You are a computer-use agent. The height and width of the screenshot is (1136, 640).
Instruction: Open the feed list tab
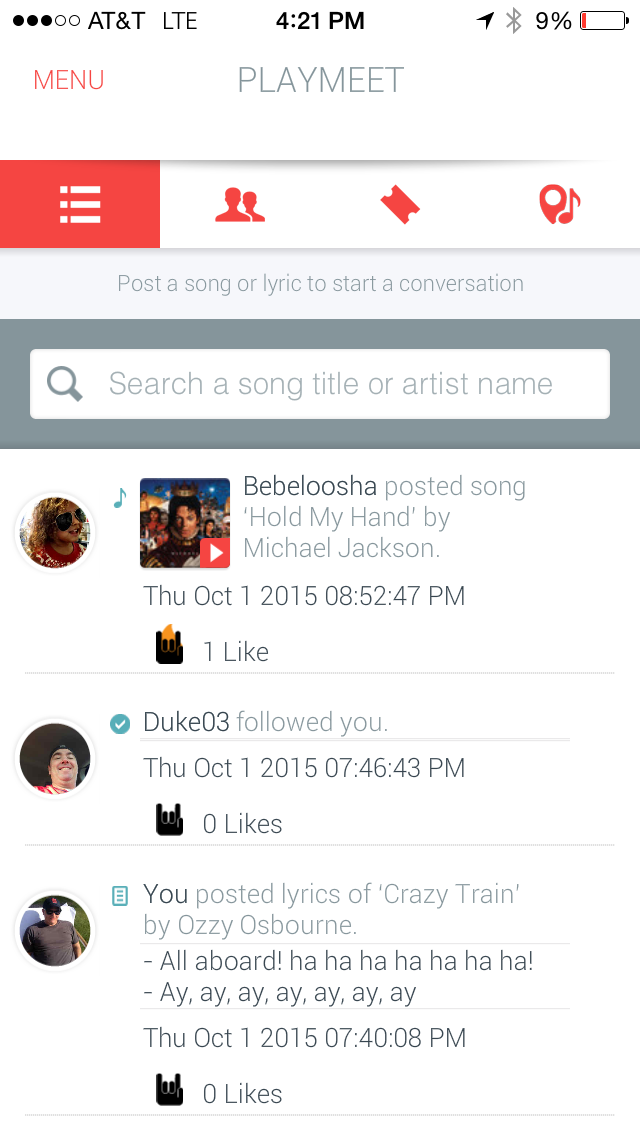(x=80, y=204)
